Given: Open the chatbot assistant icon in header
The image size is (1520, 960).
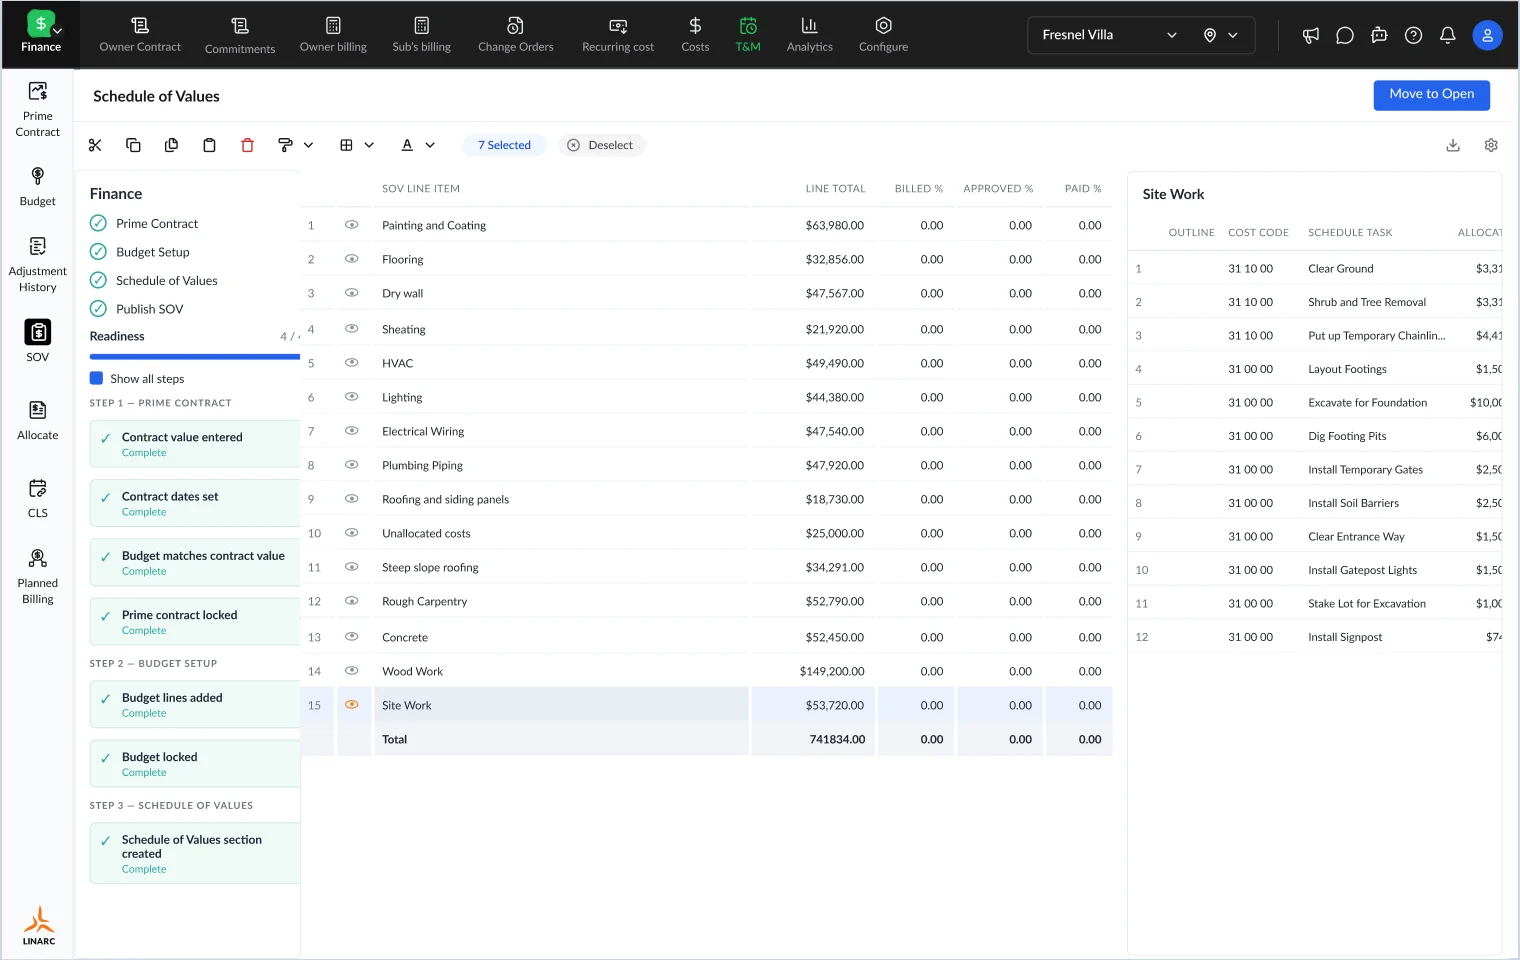Looking at the screenshot, I should [1379, 35].
